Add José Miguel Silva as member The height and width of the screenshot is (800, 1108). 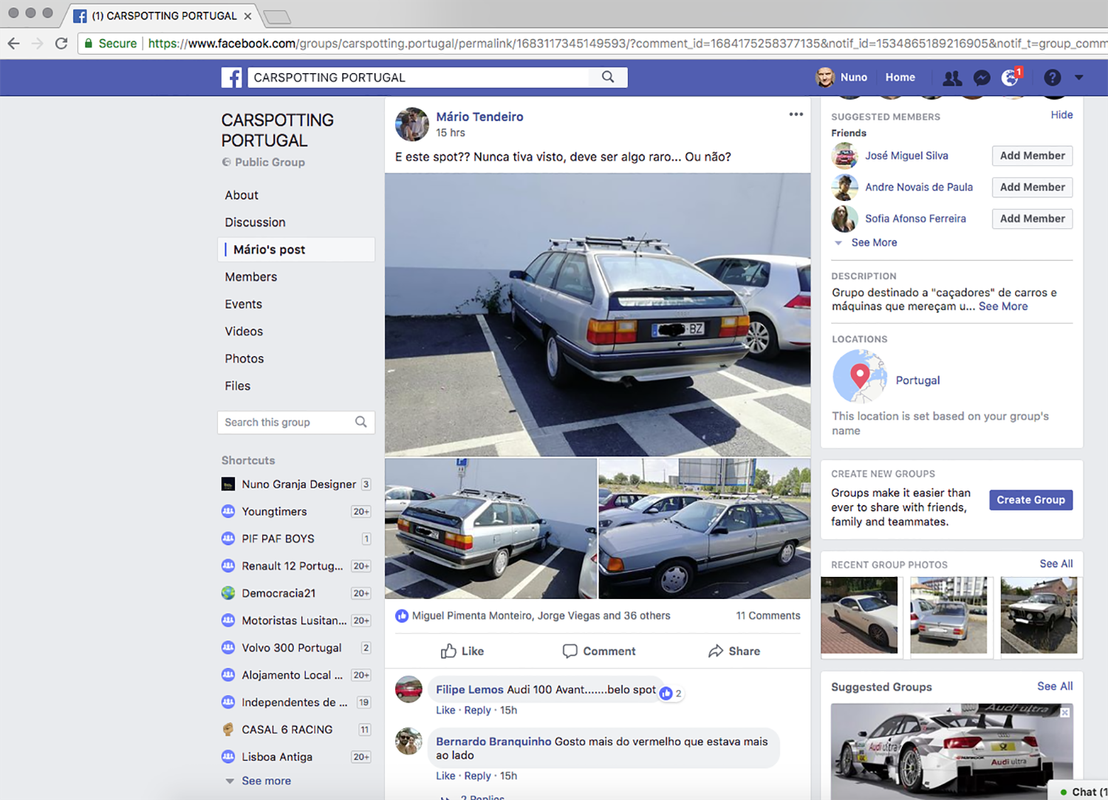(x=1032, y=155)
